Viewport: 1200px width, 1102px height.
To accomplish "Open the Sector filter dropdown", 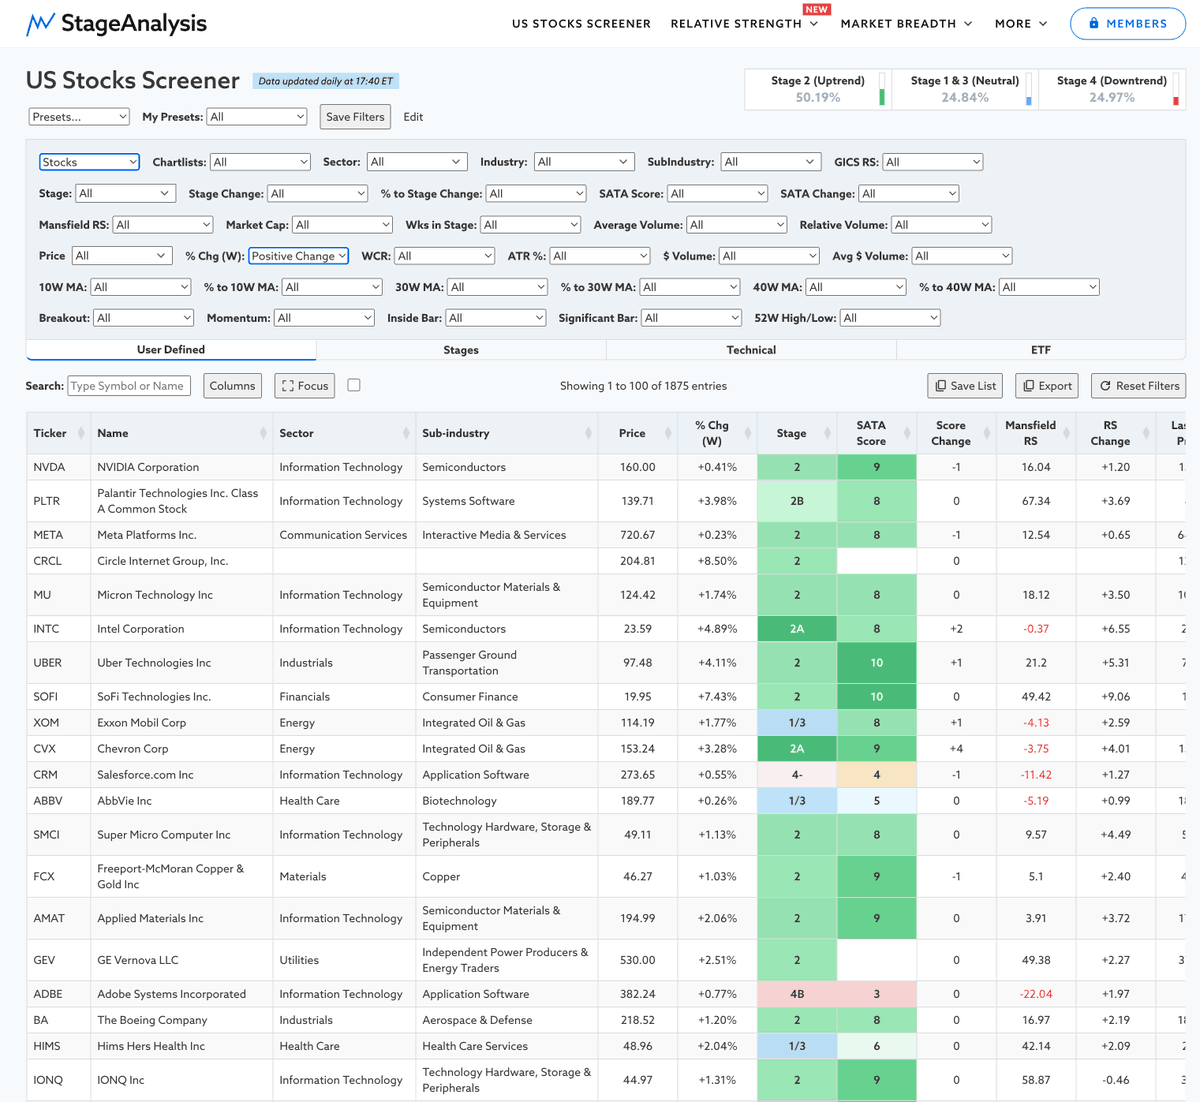I will click(417, 162).
